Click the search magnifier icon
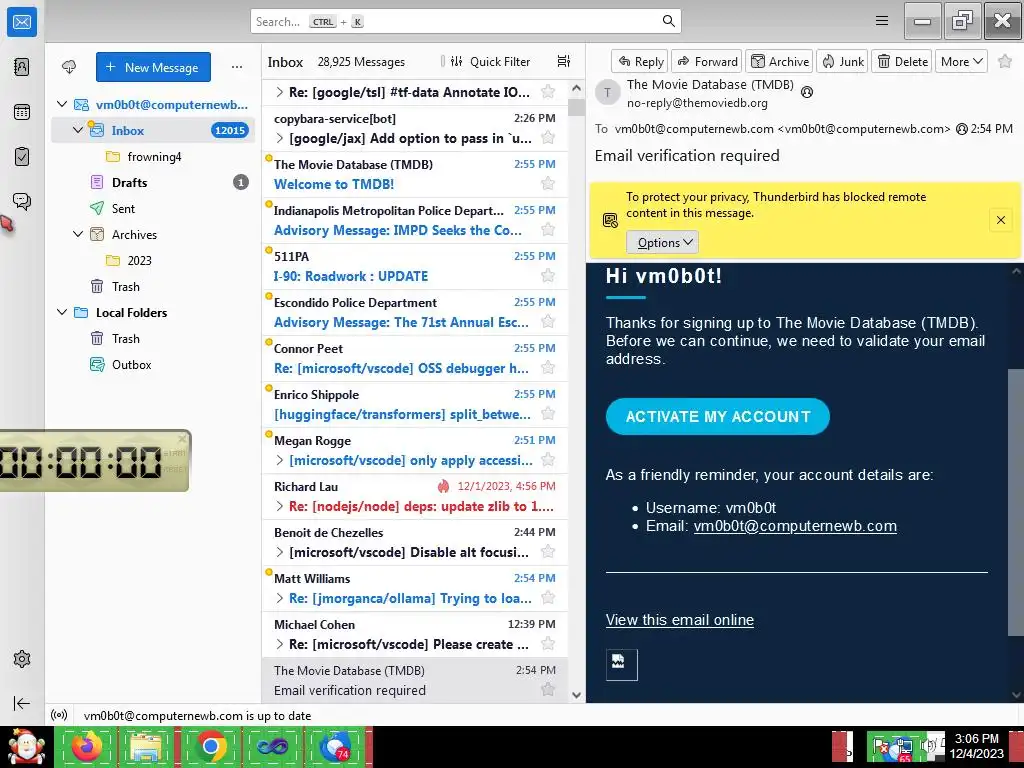The height and width of the screenshot is (768, 1024). coord(669,21)
